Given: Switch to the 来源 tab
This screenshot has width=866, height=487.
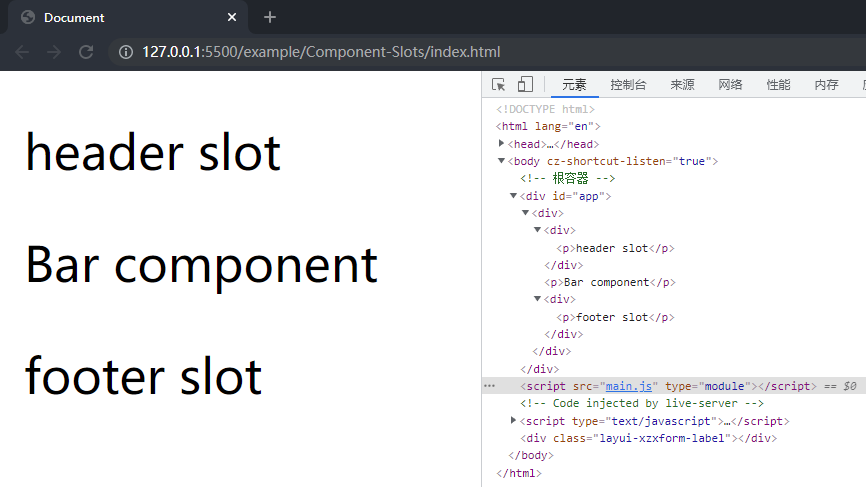Looking at the screenshot, I should (682, 84).
